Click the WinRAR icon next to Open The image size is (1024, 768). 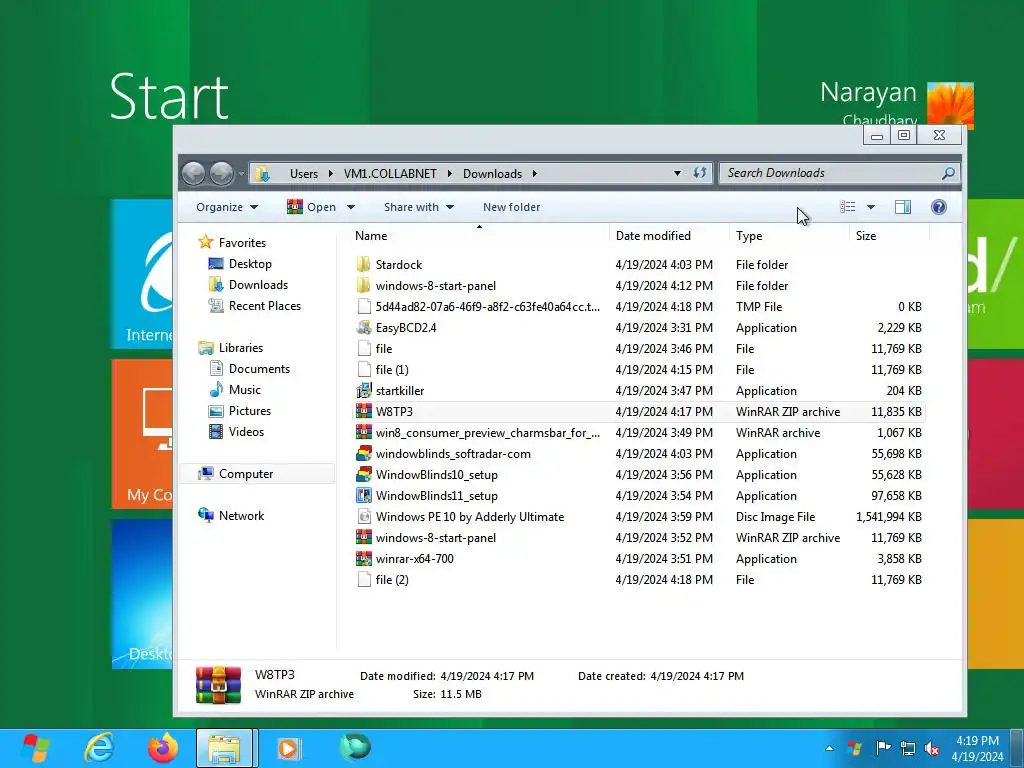(x=295, y=206)
